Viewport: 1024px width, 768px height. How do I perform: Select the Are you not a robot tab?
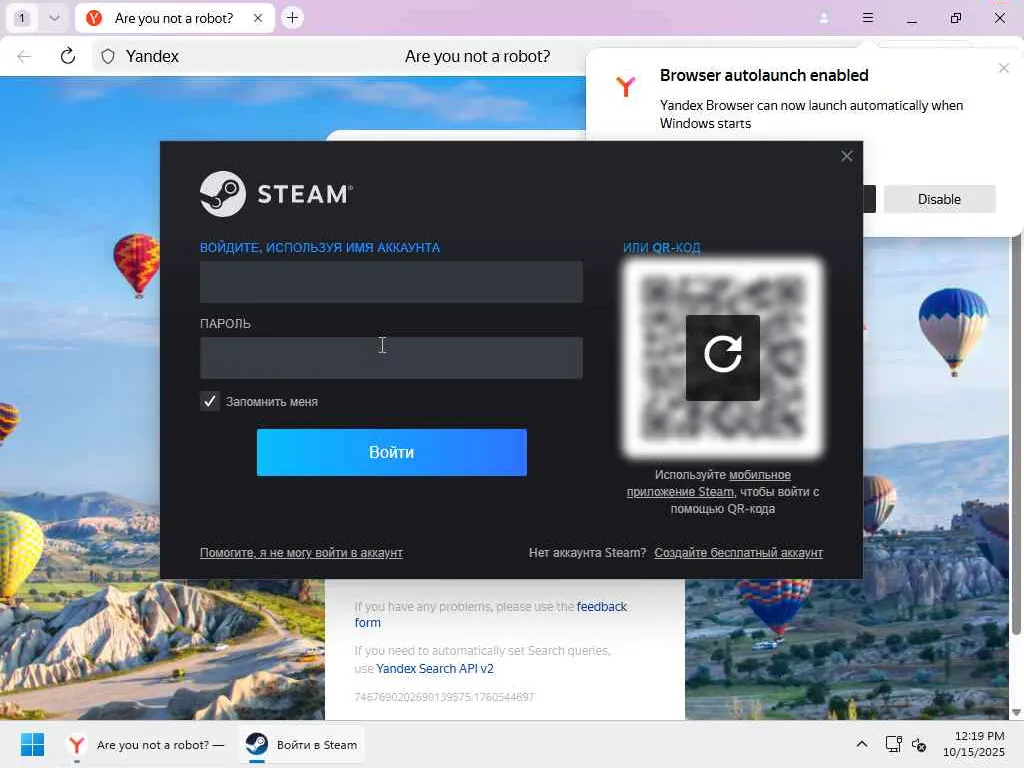coord(174,18)
